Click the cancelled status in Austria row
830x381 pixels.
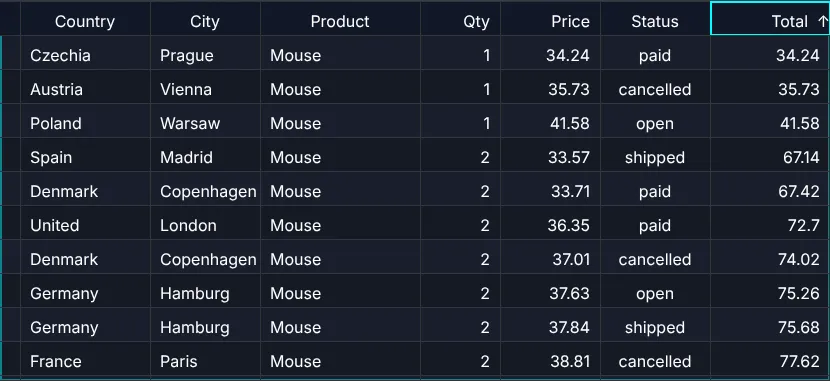(655, 87)
